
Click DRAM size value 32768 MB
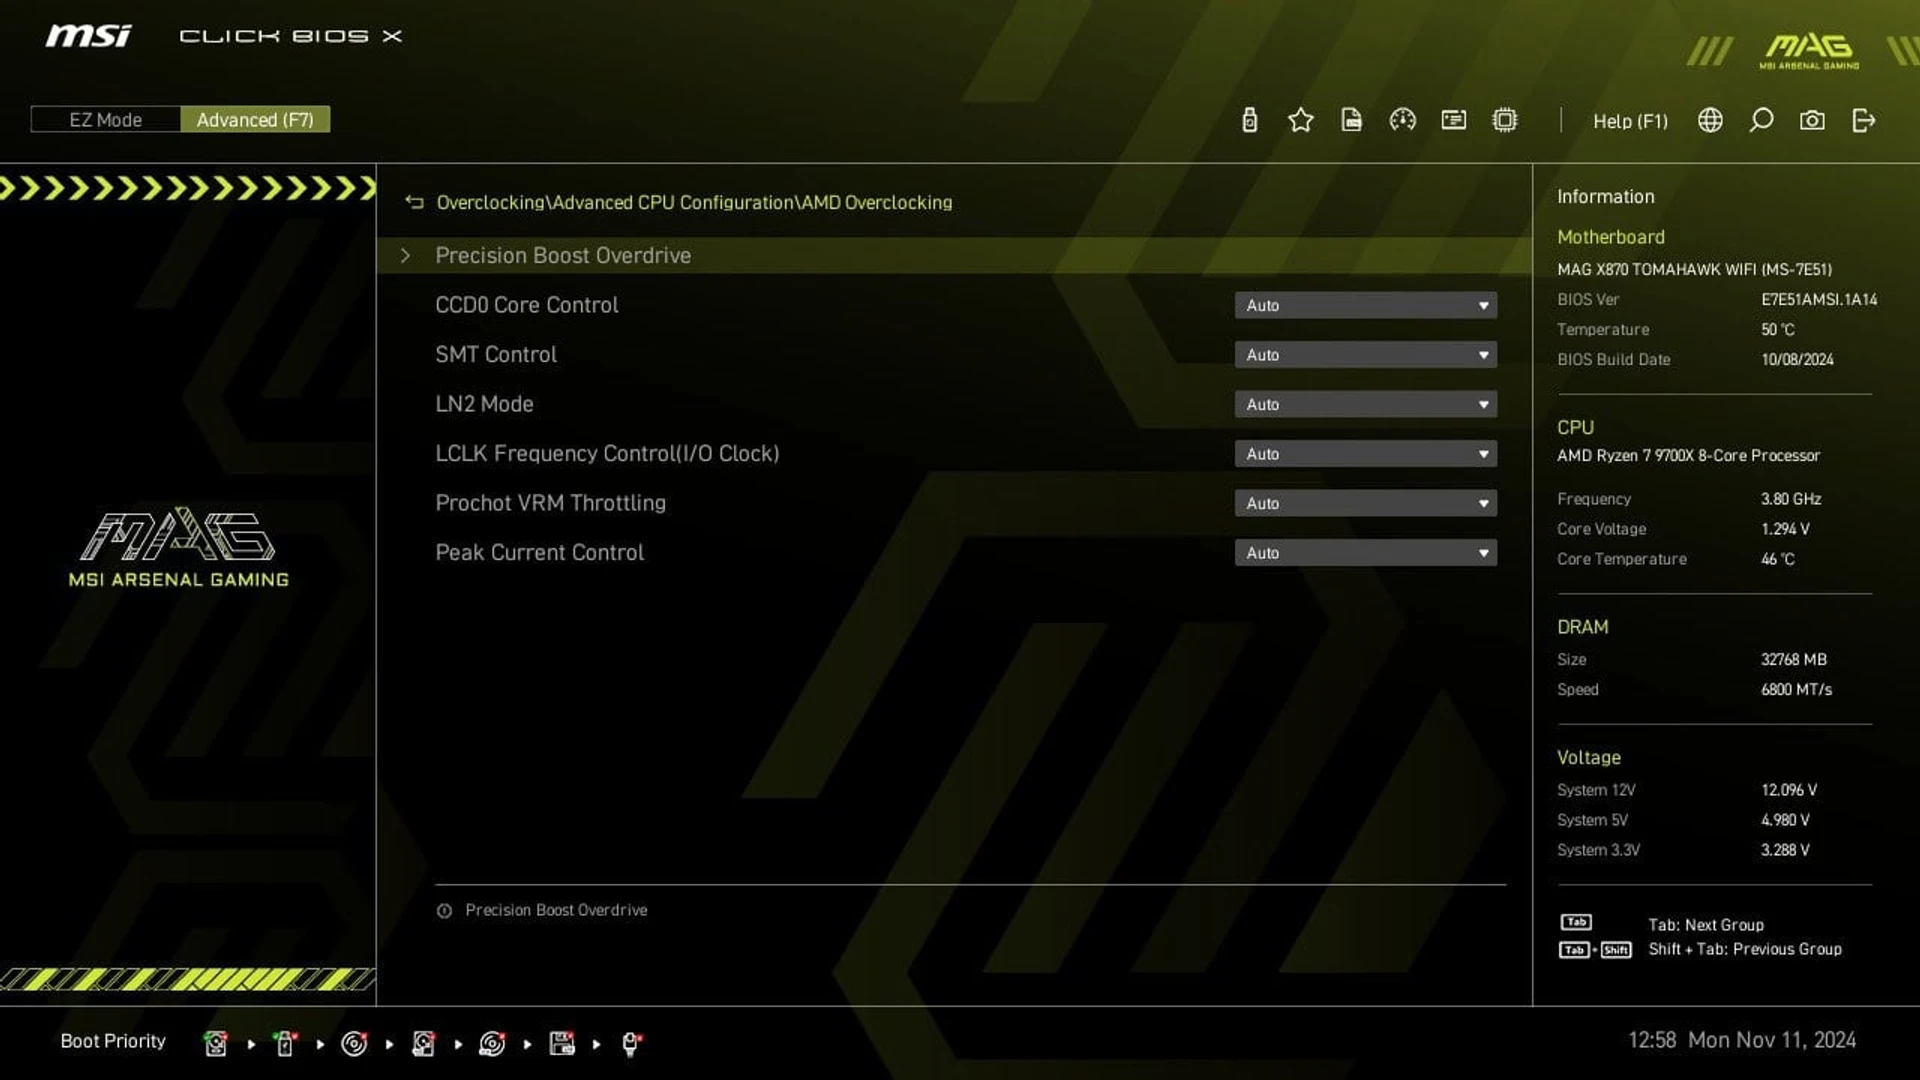coord(1793,659)
